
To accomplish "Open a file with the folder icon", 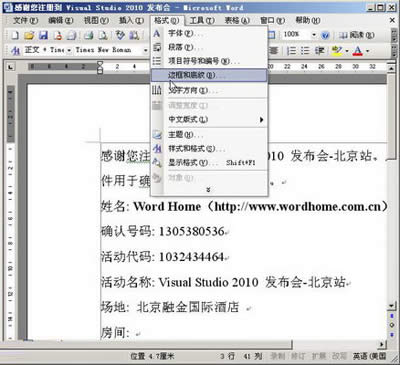I will (x=29, y=35).
